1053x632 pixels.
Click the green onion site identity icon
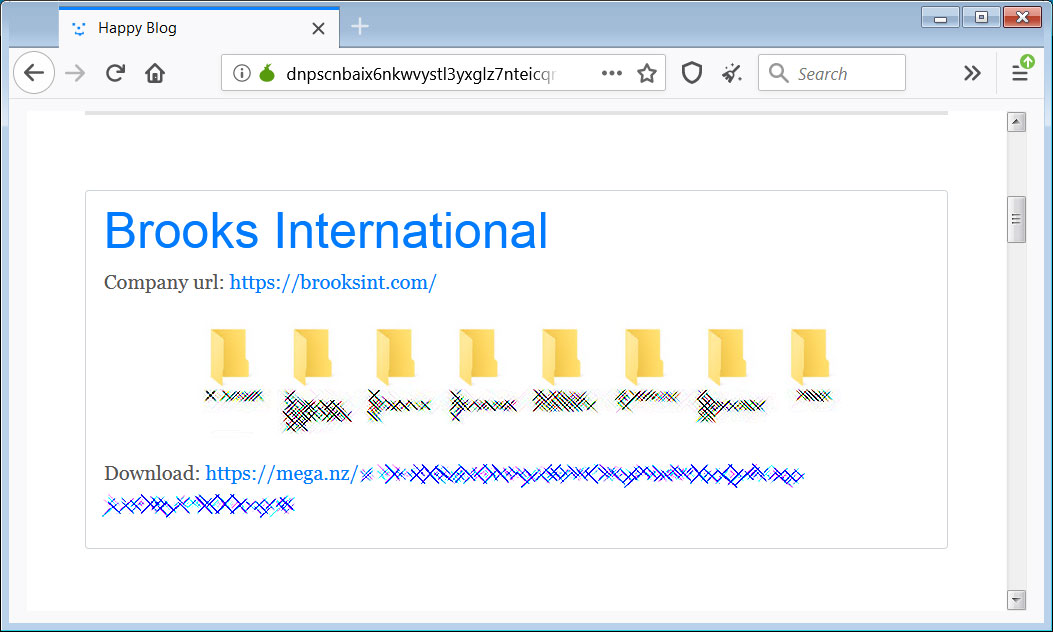267,73
